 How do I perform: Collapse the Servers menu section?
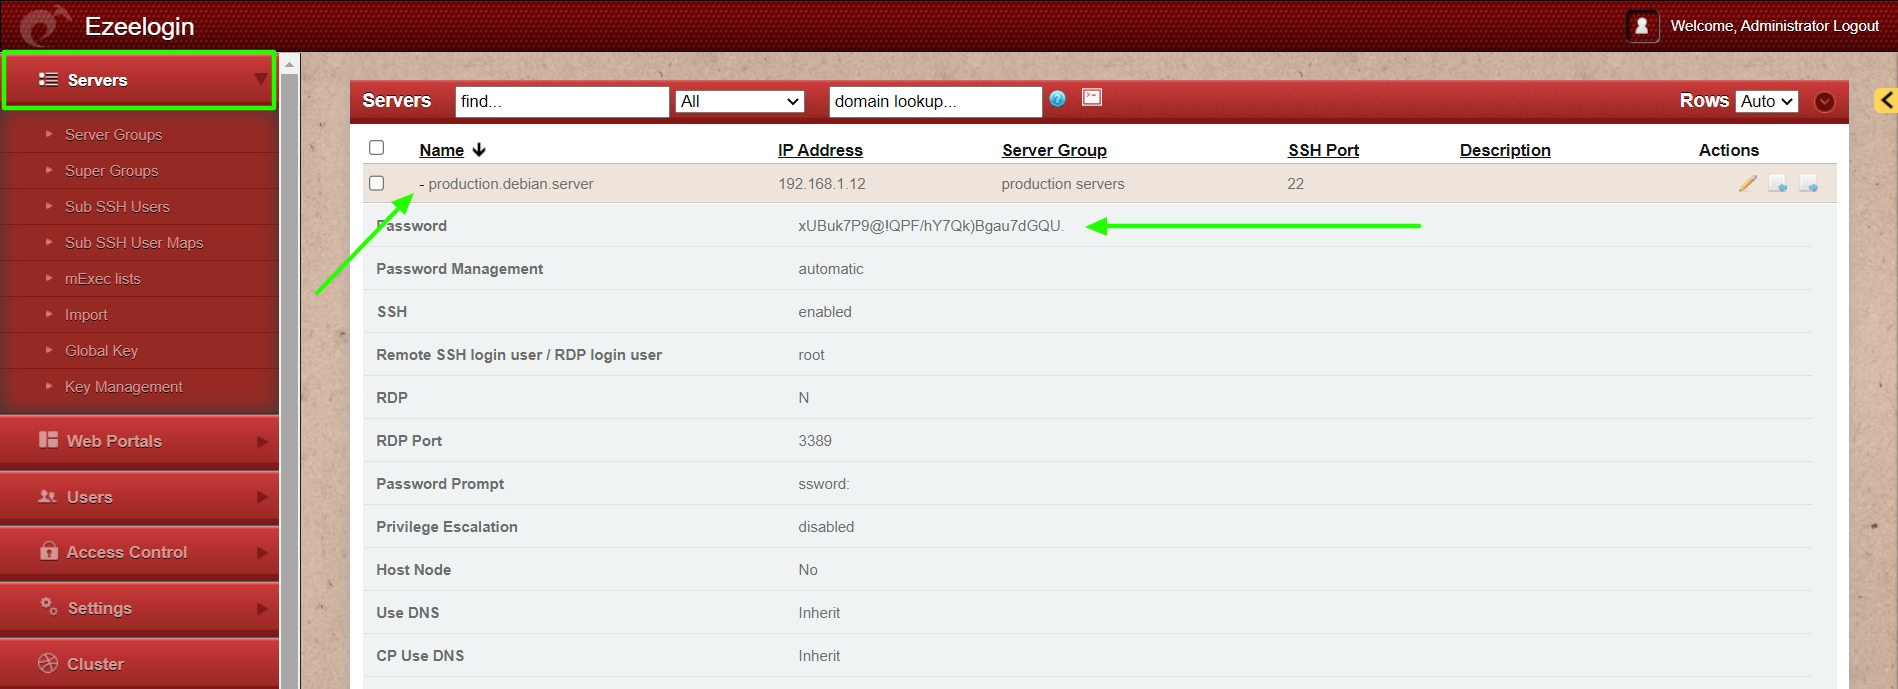pyautogui.click(x=139, y=80)
